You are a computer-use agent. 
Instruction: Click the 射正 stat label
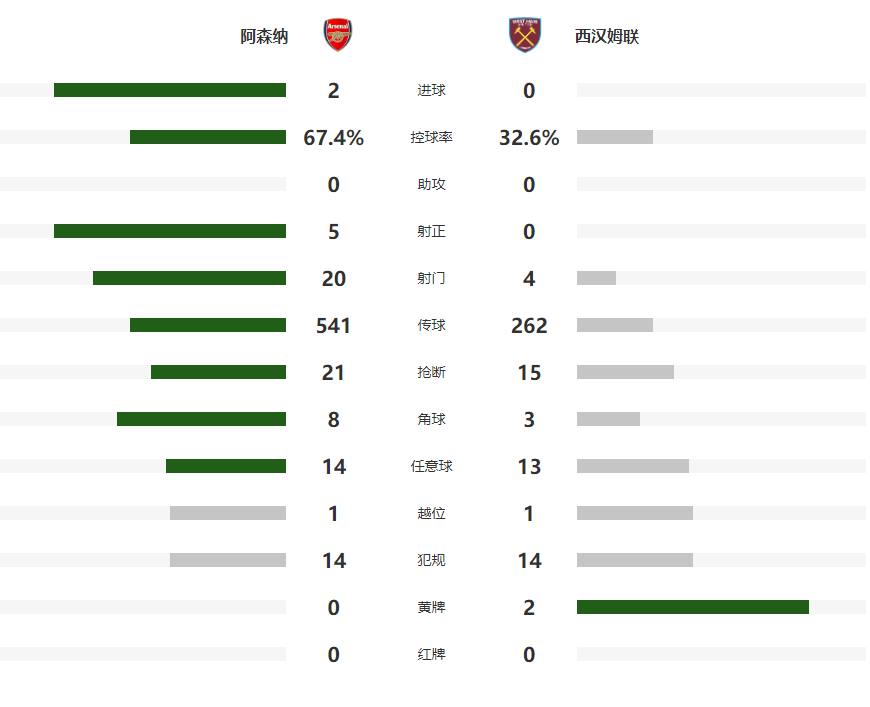tap(432, 231)
